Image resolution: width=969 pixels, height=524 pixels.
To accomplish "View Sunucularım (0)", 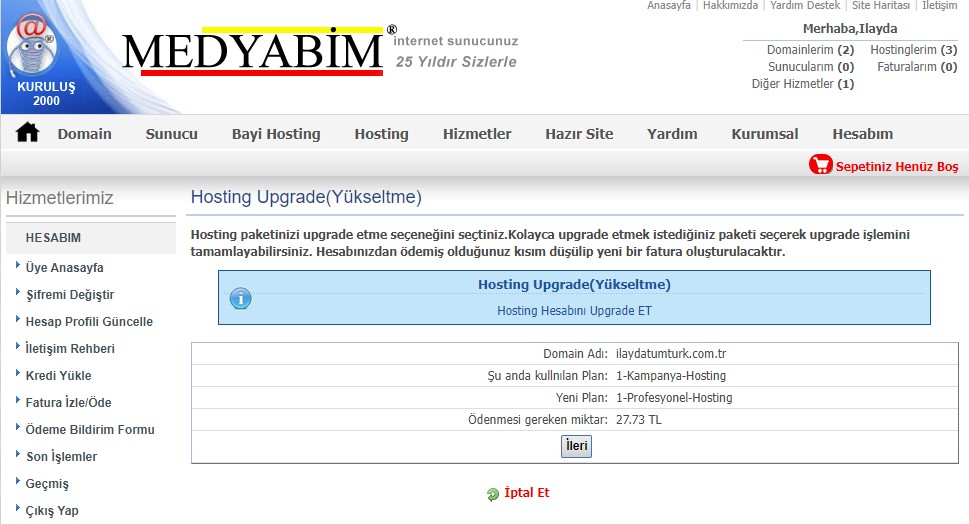I will (x=811, y=67).
